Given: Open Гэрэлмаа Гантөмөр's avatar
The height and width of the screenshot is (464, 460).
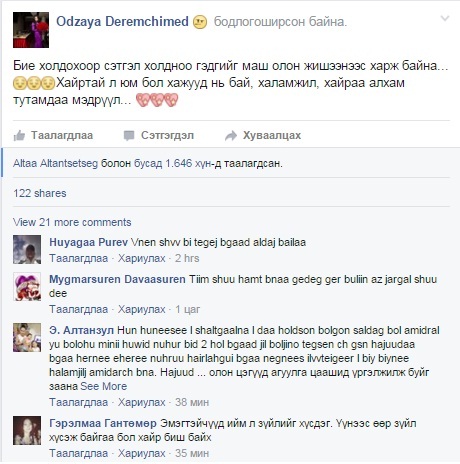Looking at the screenshot, I should [27, 430].
